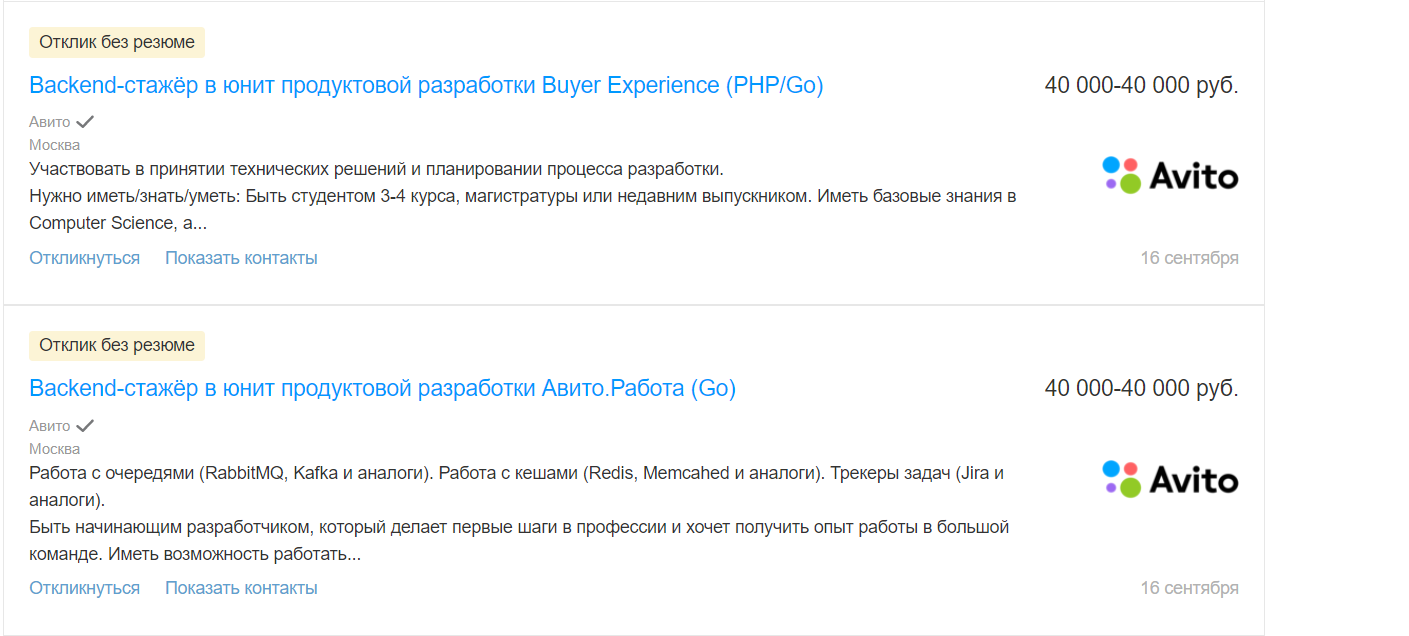The image size is (1409, 636).
Task: Click the salary of the Авито.Работа (Go) vacancy
Action: coord(1141,389)
